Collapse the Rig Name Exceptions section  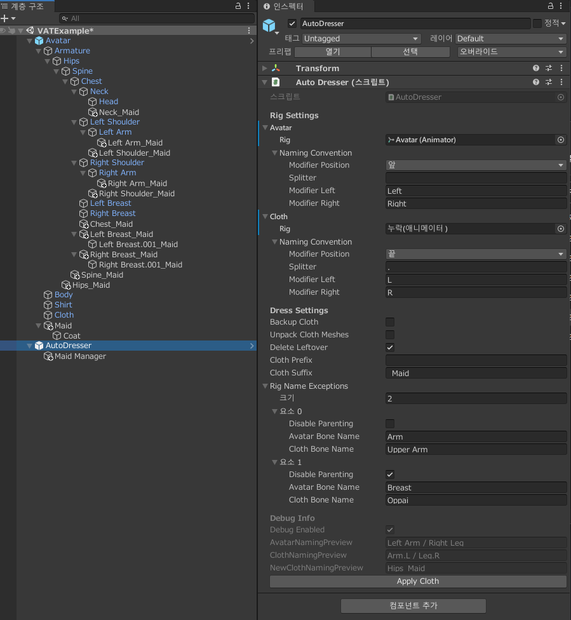[x=265, y=386]
